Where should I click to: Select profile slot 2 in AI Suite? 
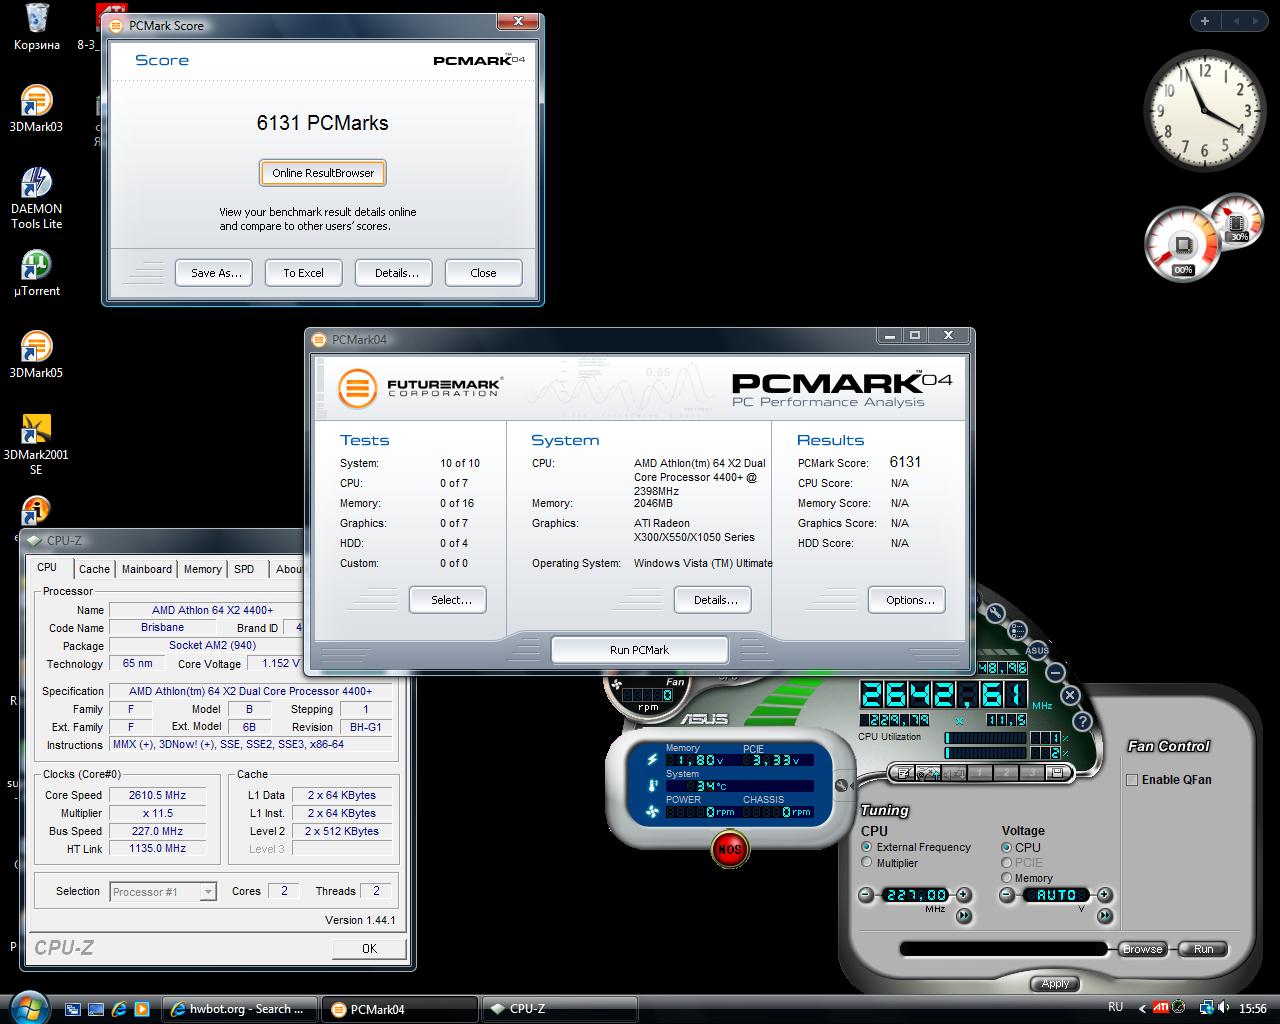click(1006, 773)
